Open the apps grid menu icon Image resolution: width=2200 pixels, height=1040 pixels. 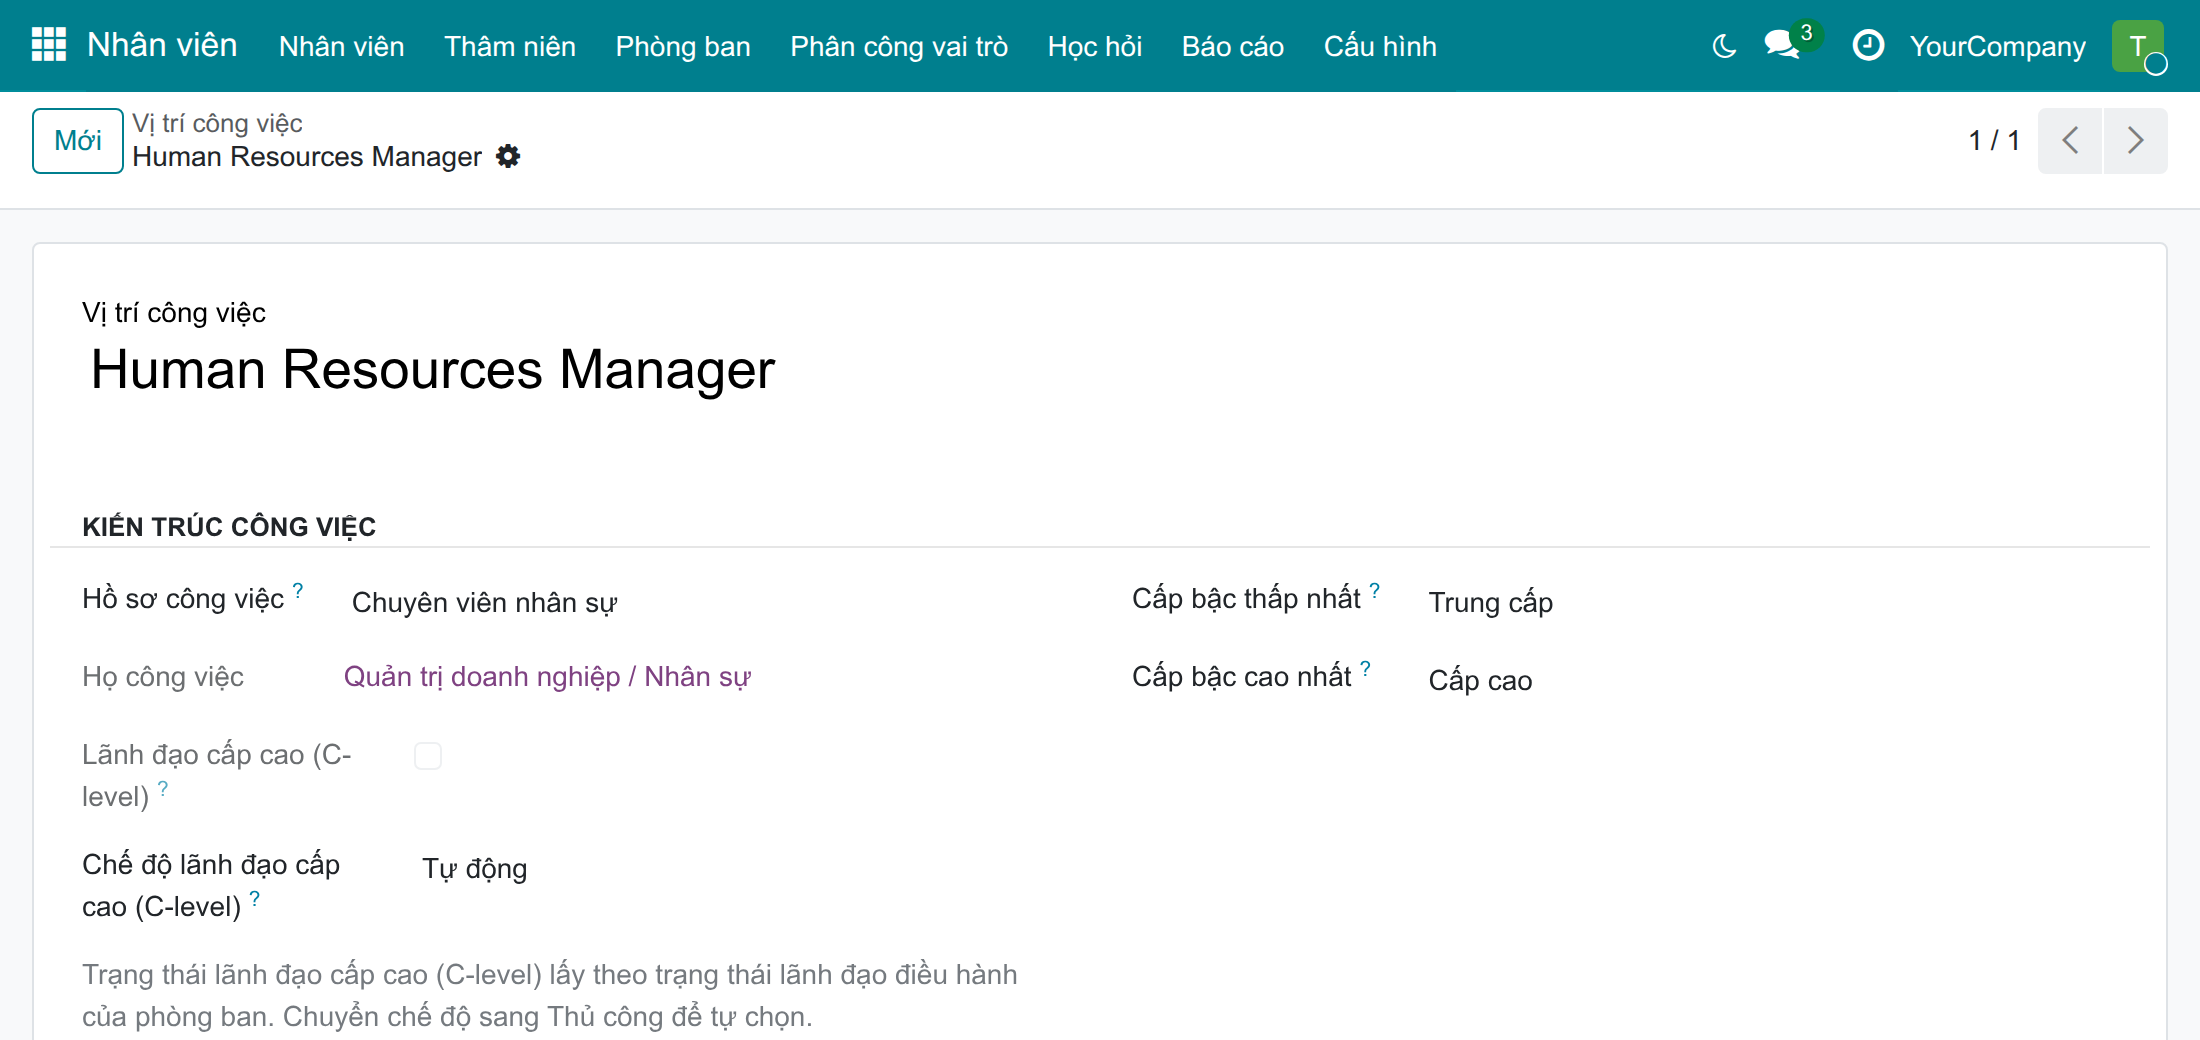coord(49,45)
